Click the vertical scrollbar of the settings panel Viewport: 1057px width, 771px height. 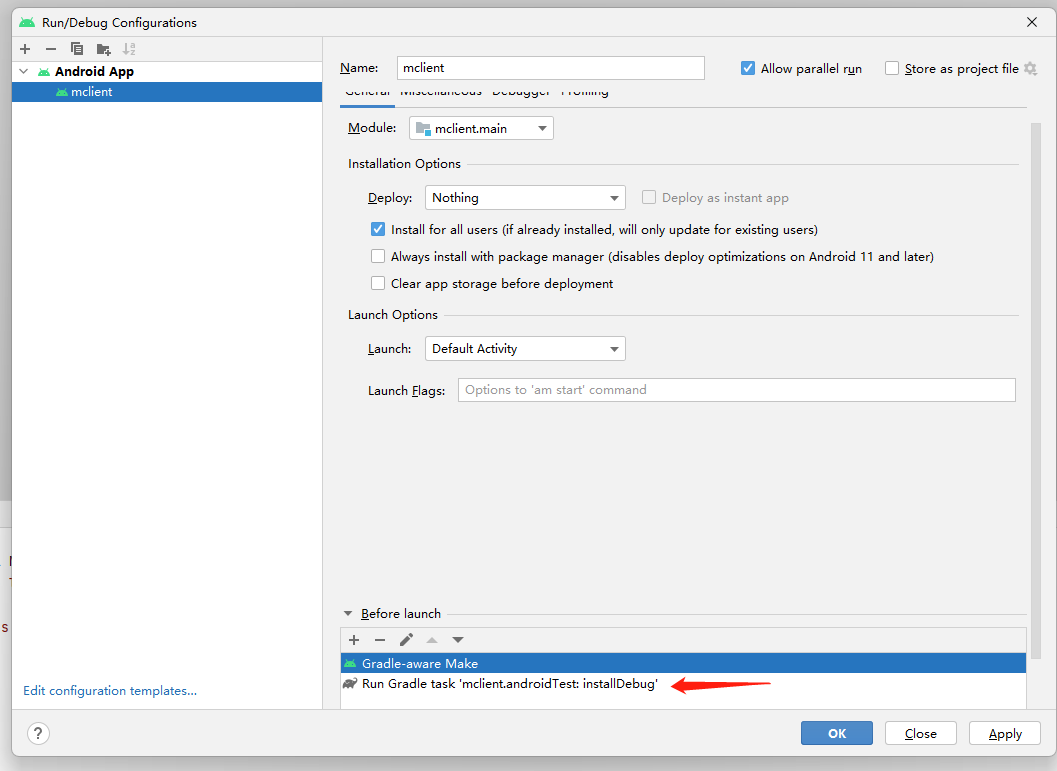click(1036, 391)
